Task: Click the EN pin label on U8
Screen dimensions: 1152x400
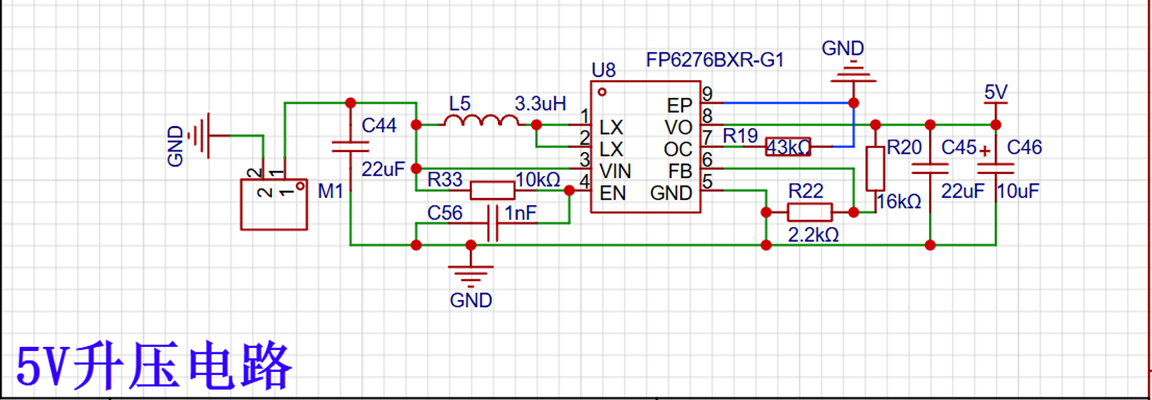Action: pyautogui.click(x=611, y=194)
